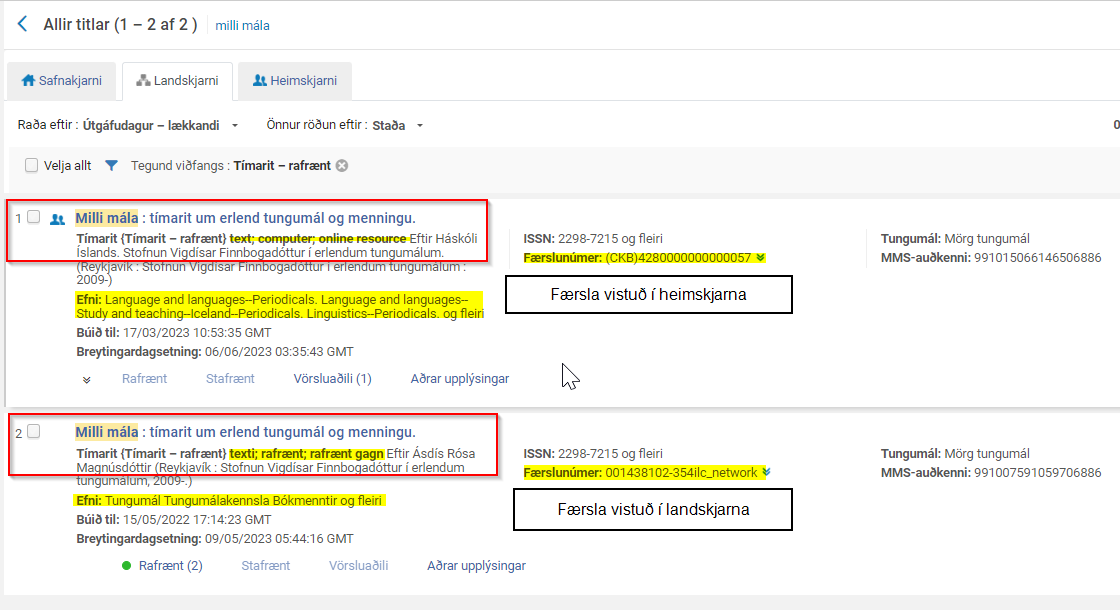Open Aðrar upplýsingar for record 2
This screenshot has width=1120, height=610.
(476, 566)
